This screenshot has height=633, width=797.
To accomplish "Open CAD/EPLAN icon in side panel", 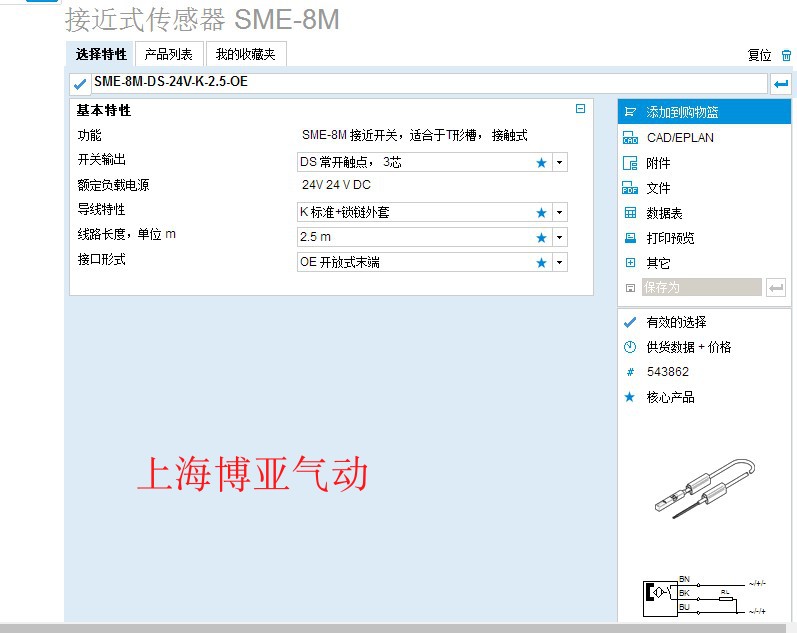I will pyautogui.click(x=630, y=138).
